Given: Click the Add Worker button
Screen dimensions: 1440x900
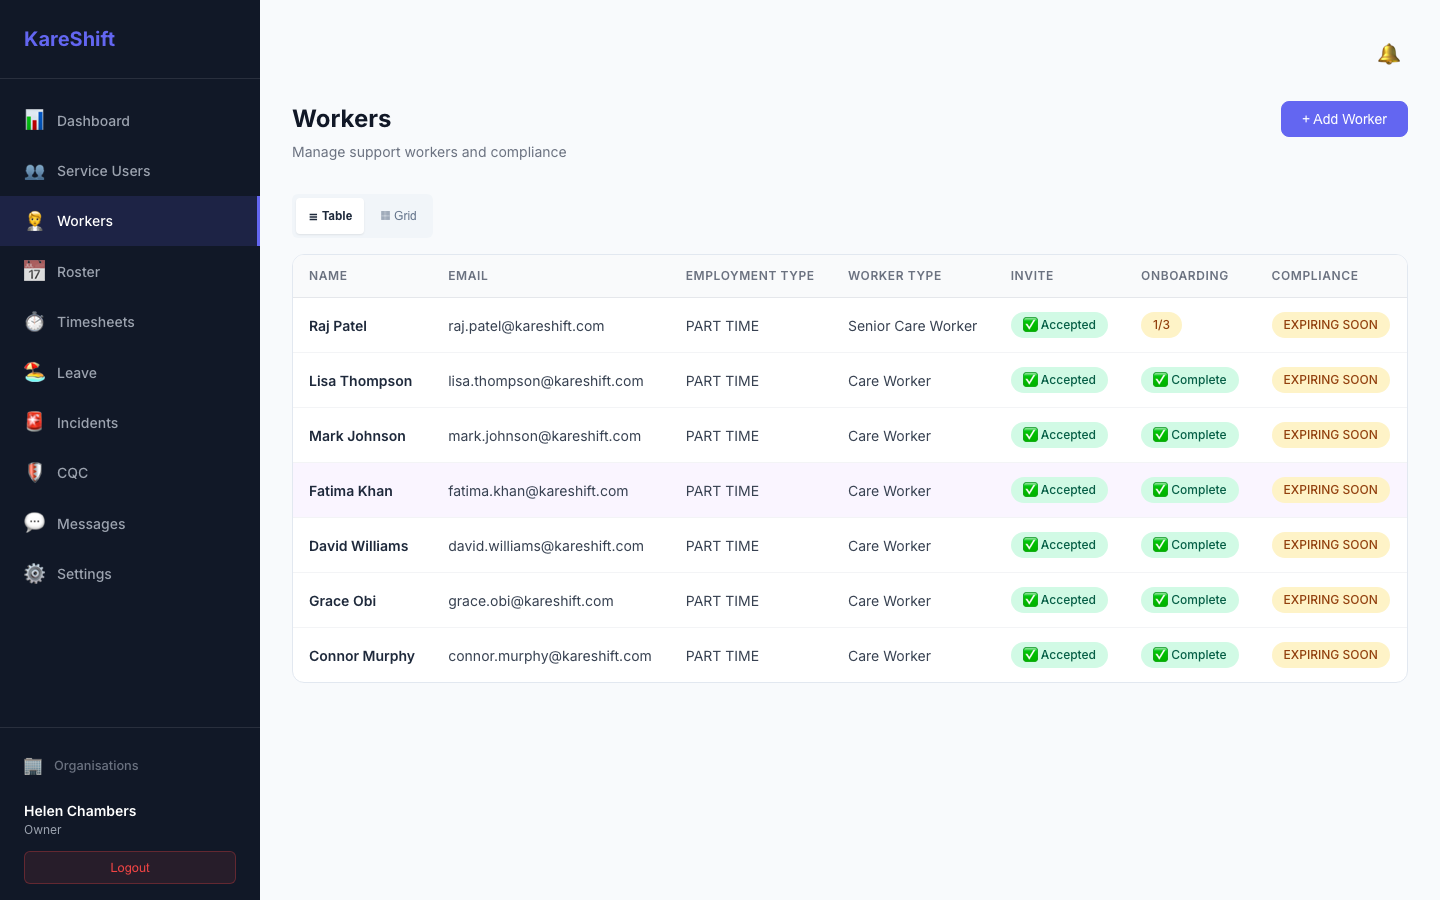Looking at the screenshot, I should 1344,119.
